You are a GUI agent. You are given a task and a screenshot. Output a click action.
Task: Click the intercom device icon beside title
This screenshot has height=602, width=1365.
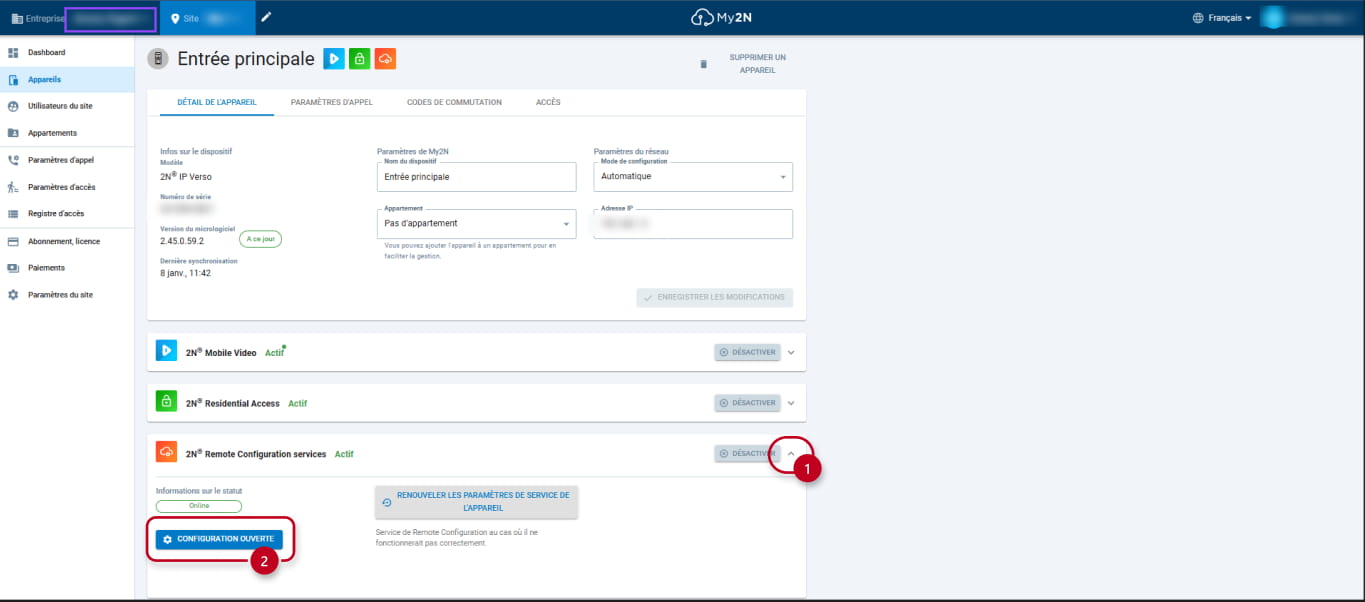tap(158, 59)
